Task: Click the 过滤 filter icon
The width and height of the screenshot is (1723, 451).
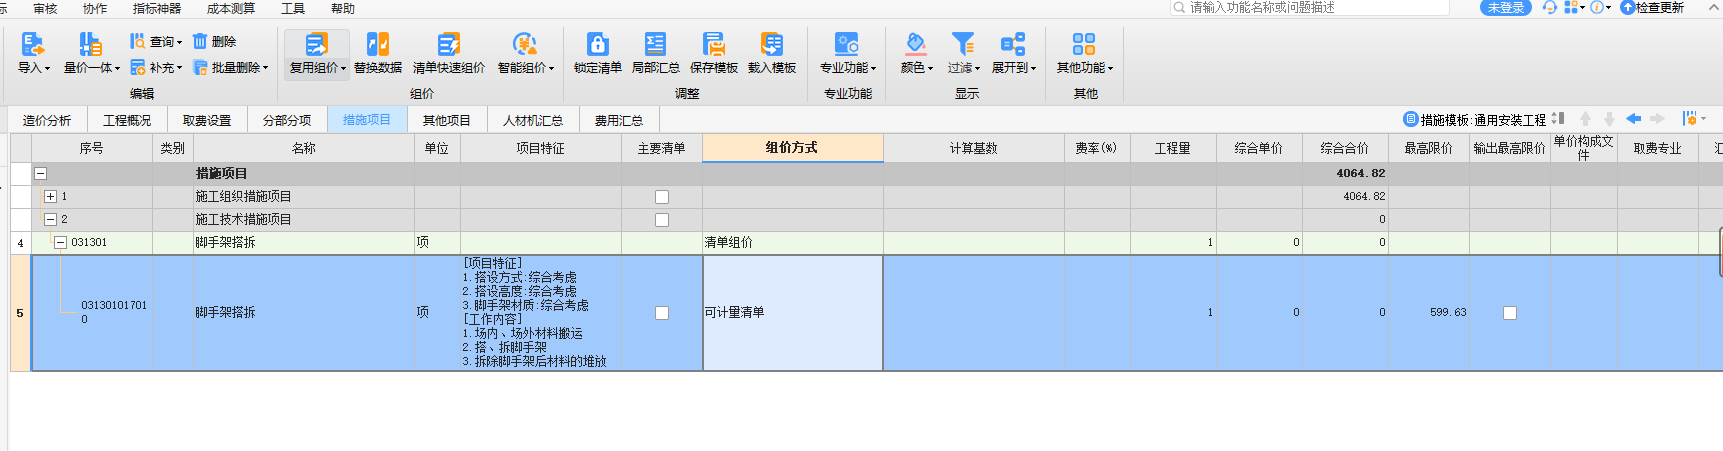Action: pos(963,44)
